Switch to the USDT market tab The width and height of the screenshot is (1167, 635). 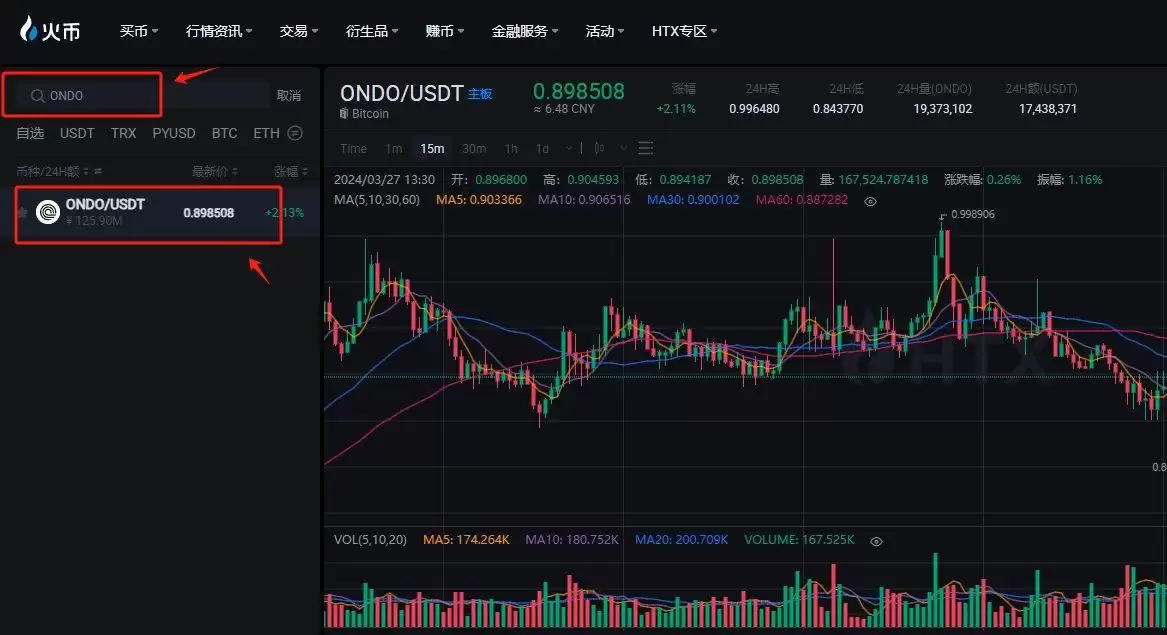[77, 132]
